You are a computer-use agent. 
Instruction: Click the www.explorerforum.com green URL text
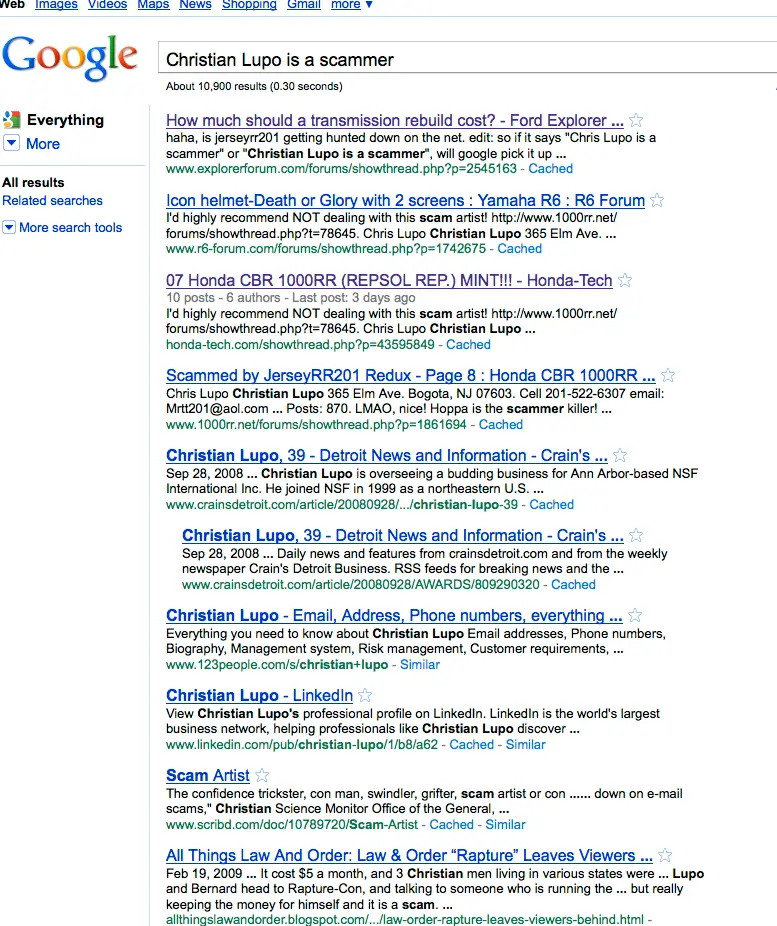point(341,169)
